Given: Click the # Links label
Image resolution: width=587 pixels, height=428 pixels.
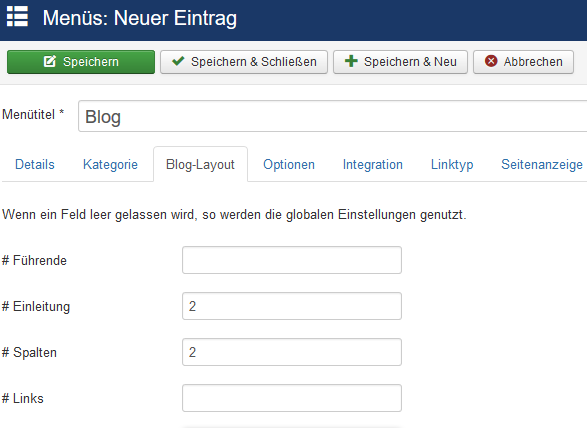Looking at the screenshot, I should click(22, 398).
